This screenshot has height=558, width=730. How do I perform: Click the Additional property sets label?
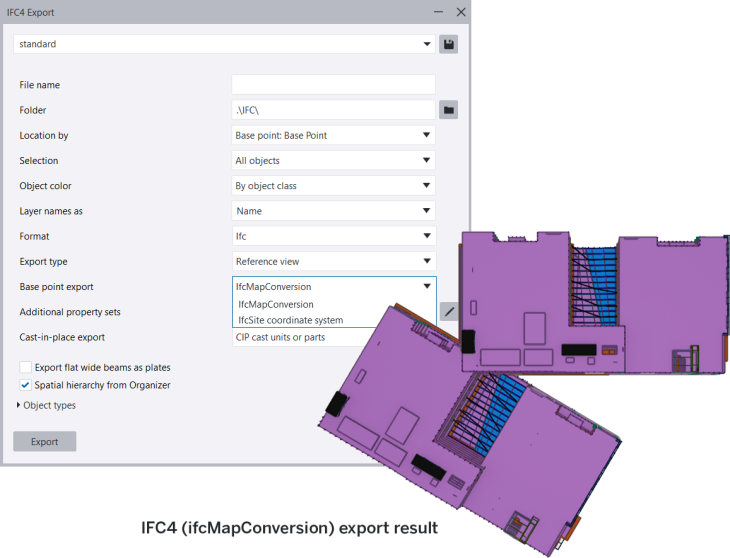(70, 312)
